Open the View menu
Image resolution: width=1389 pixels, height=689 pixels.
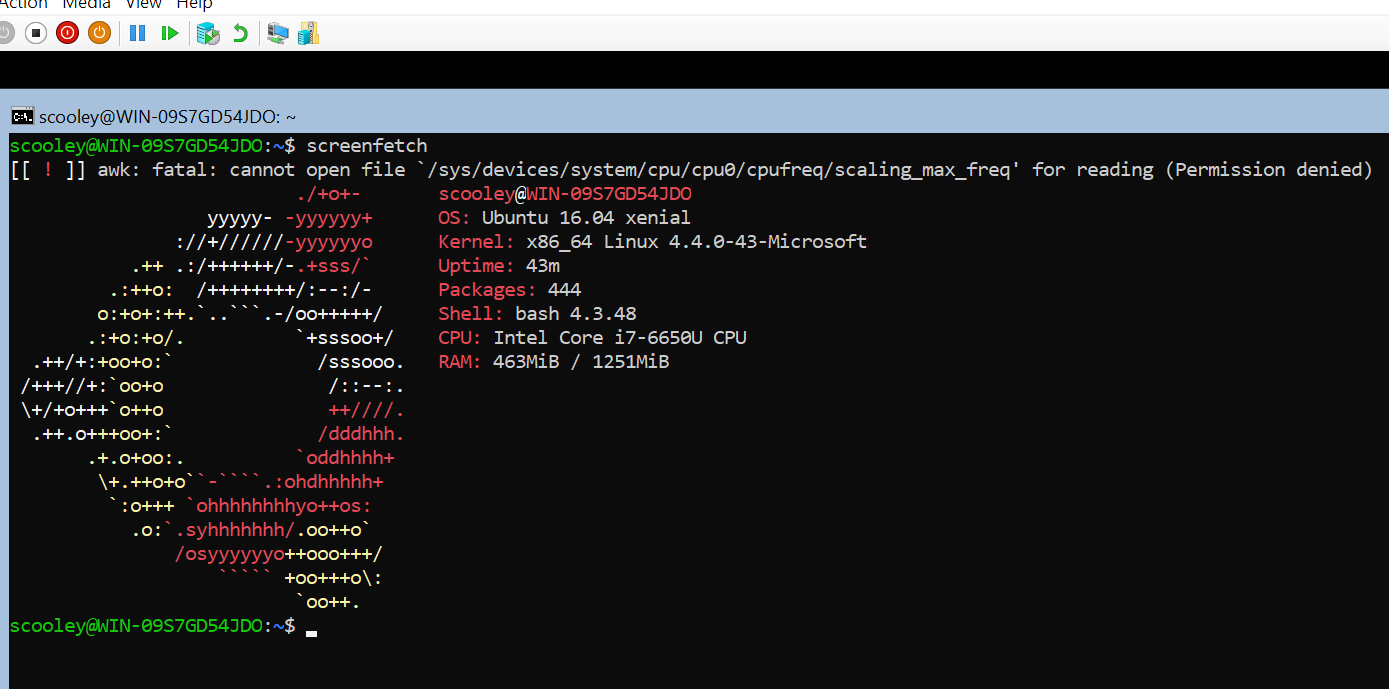(143, 5)
